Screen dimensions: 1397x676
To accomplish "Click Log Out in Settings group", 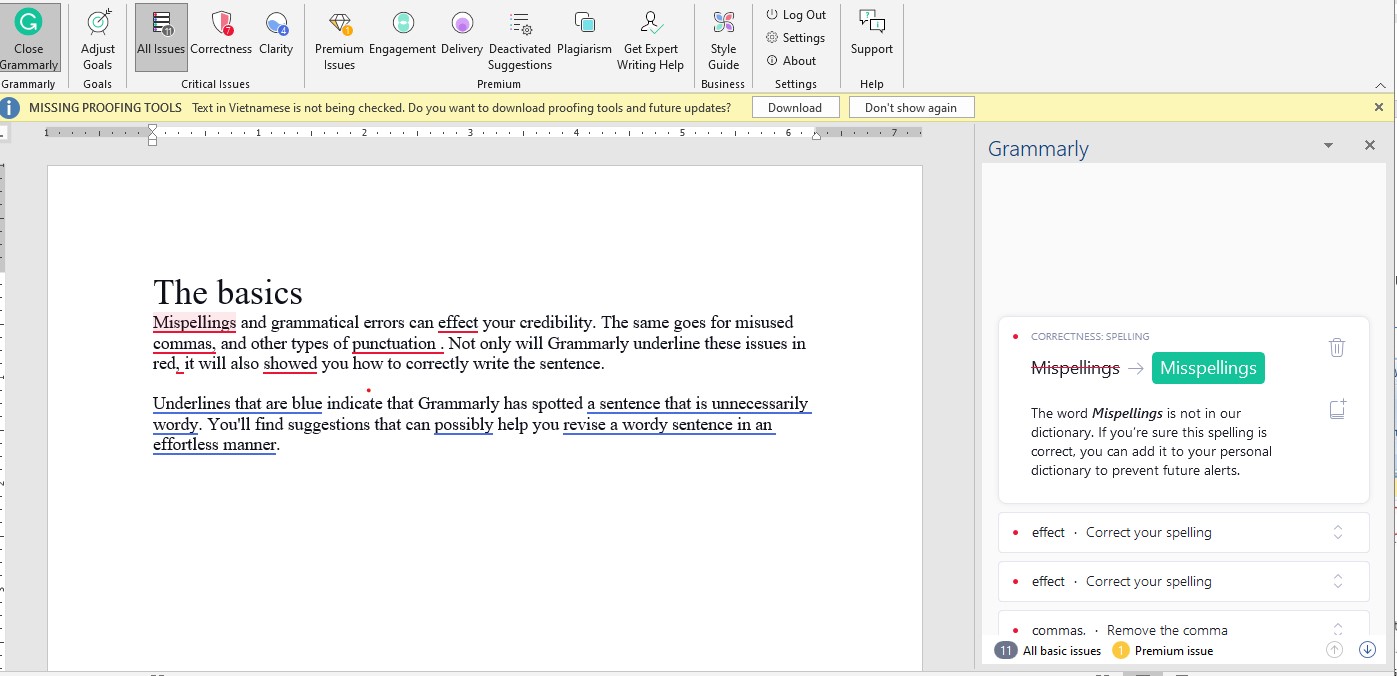I will point(796,15).
